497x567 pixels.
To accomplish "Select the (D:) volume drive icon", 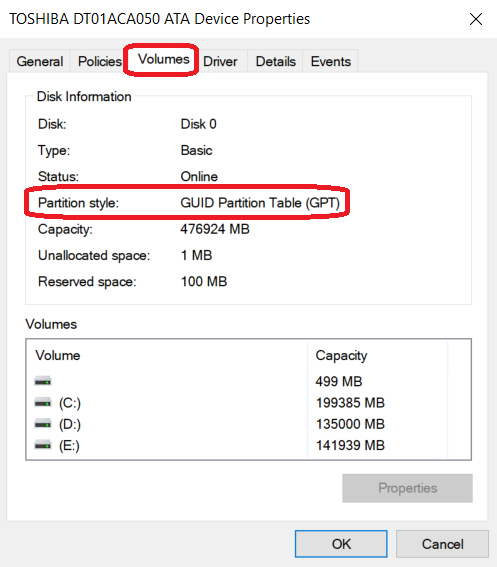I will point(43,423).
